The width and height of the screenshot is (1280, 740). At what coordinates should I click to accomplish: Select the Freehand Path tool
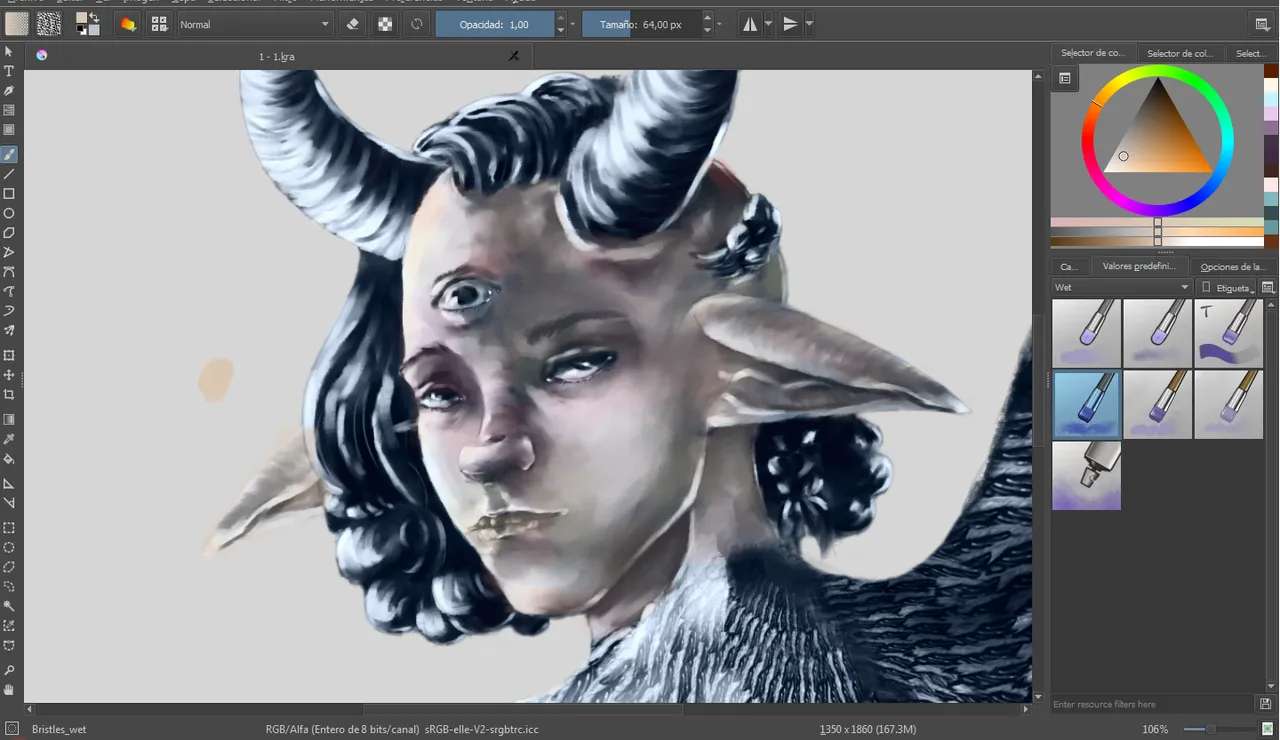[x=9, y=291]
